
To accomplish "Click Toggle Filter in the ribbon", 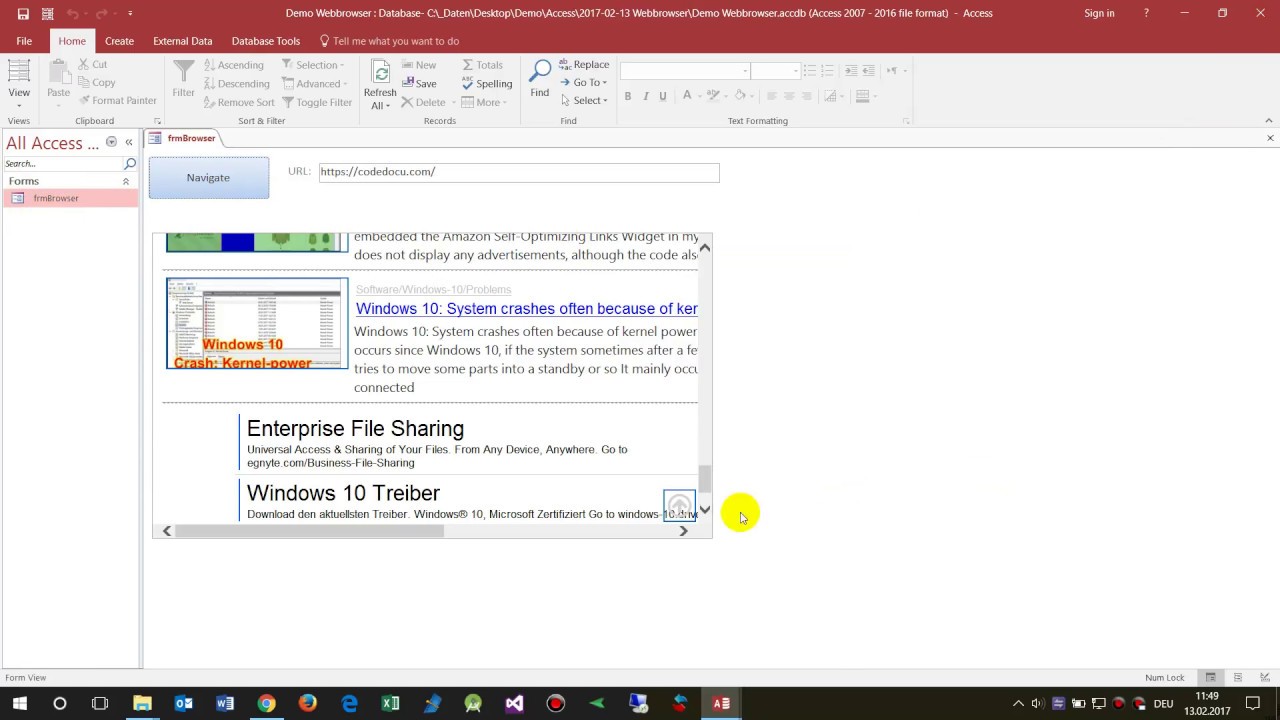I will coord(317,102).
